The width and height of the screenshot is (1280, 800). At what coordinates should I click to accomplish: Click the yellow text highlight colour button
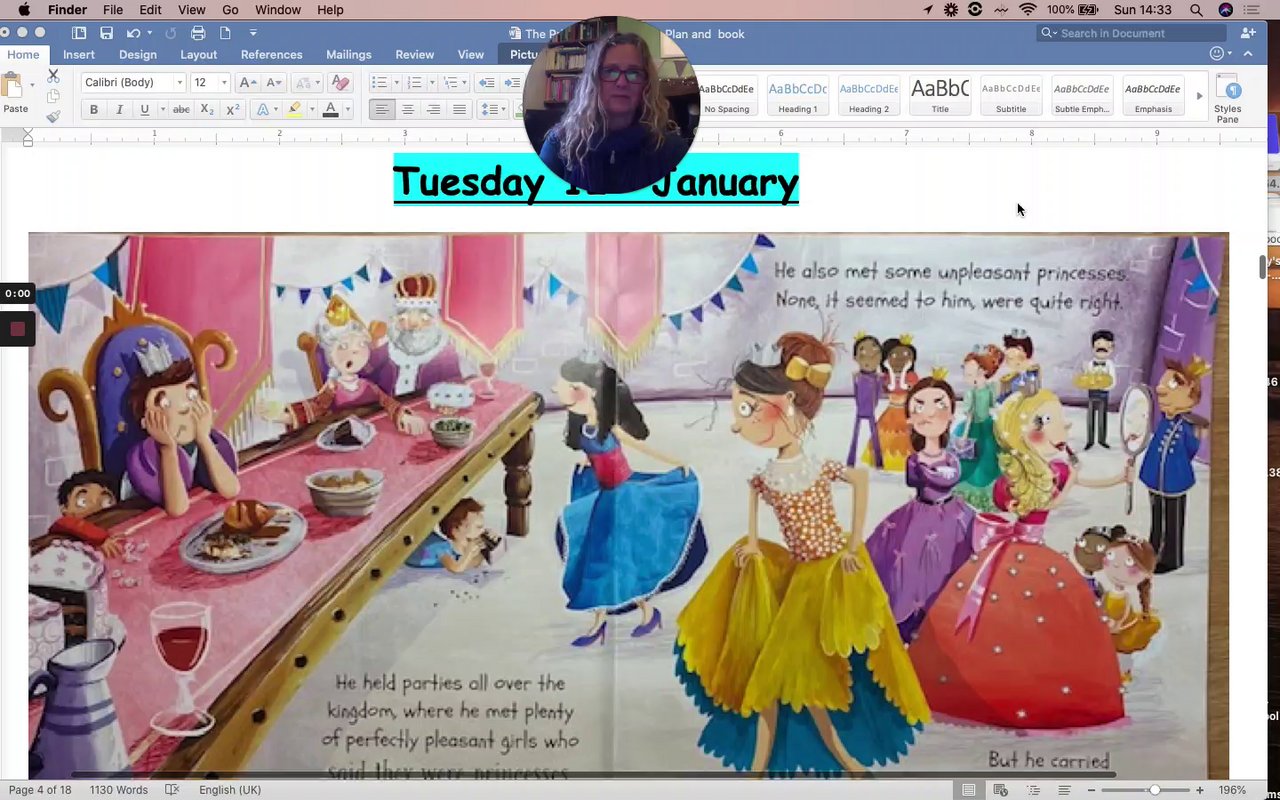click(x=294, y=110)
